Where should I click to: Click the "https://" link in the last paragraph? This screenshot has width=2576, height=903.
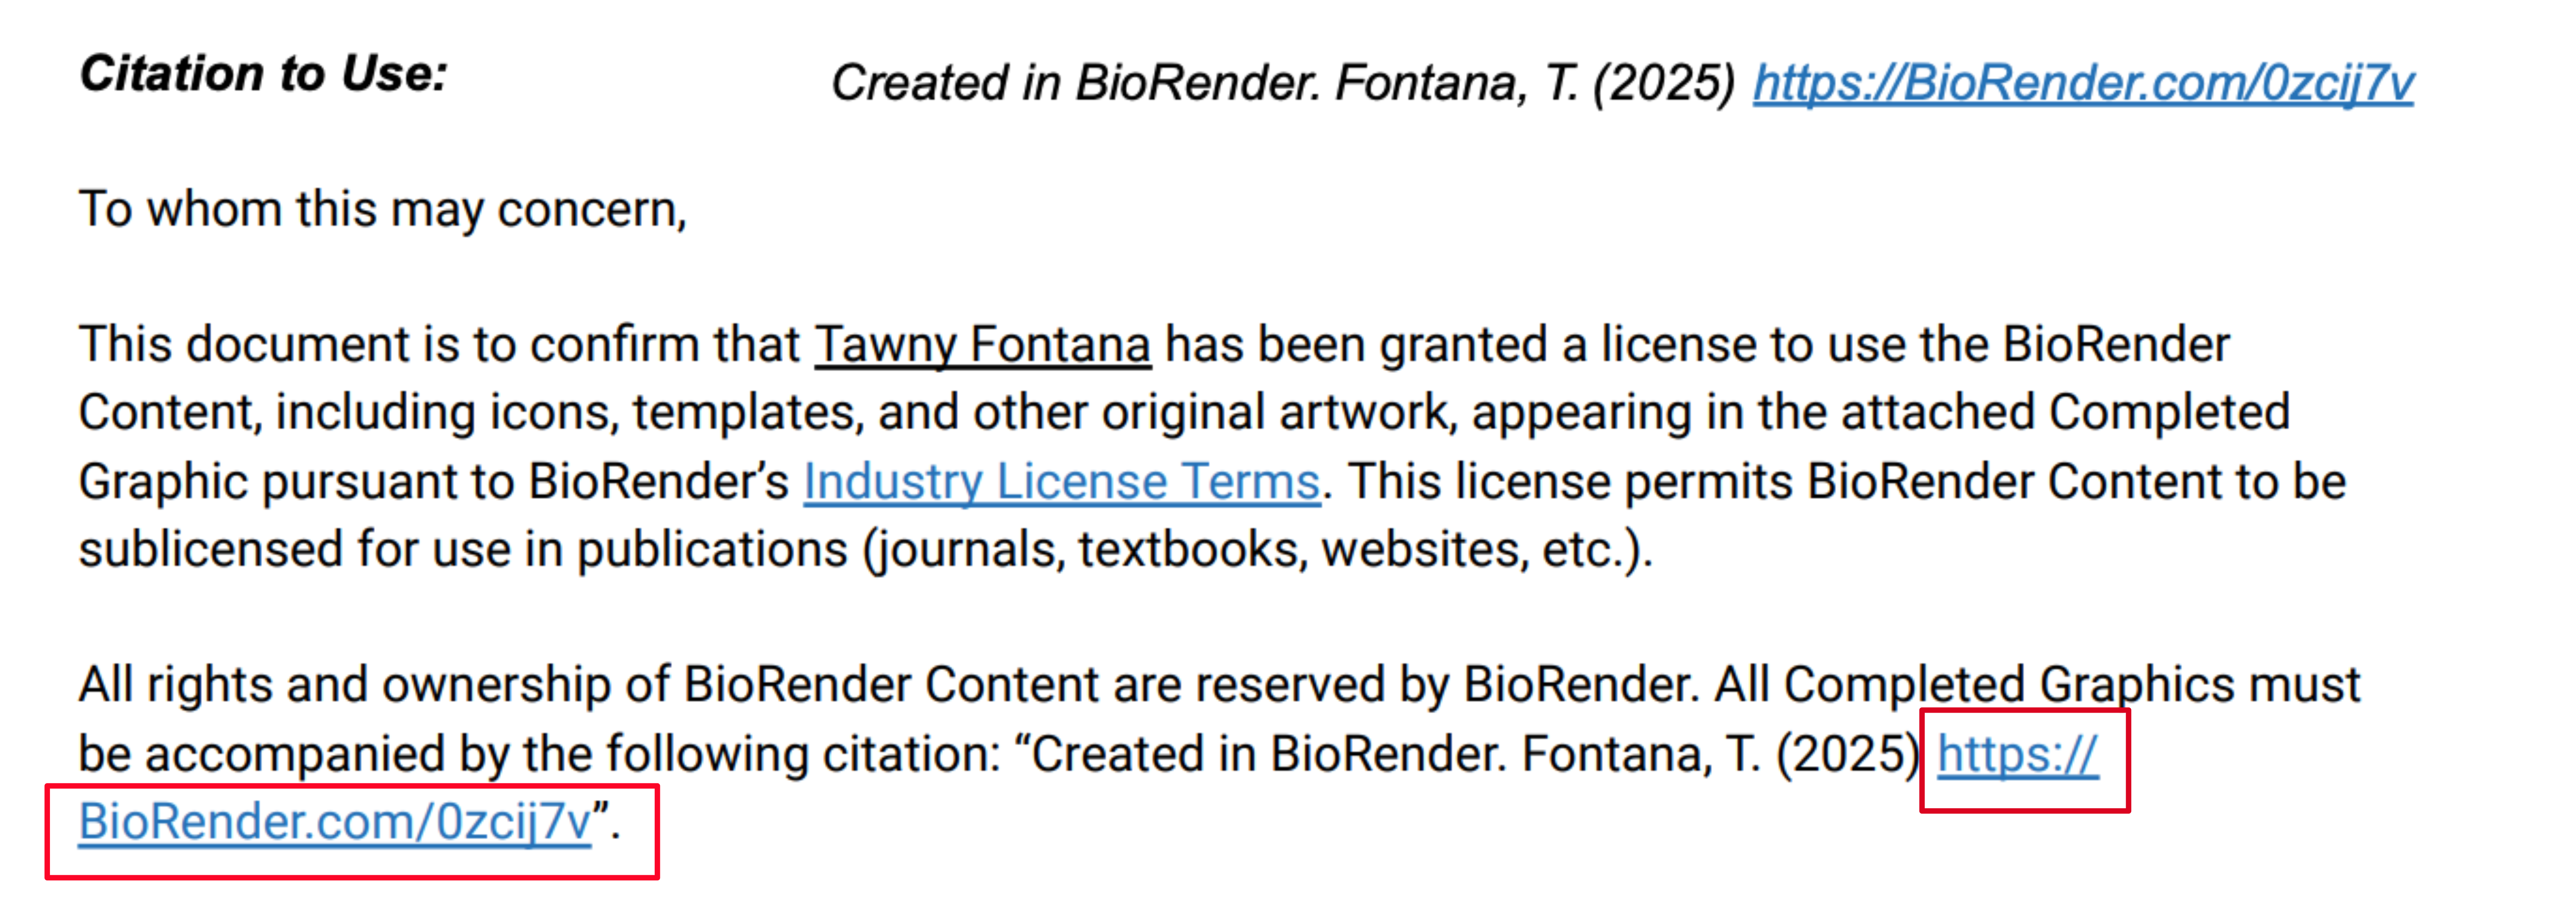[x=2017, y=755]
